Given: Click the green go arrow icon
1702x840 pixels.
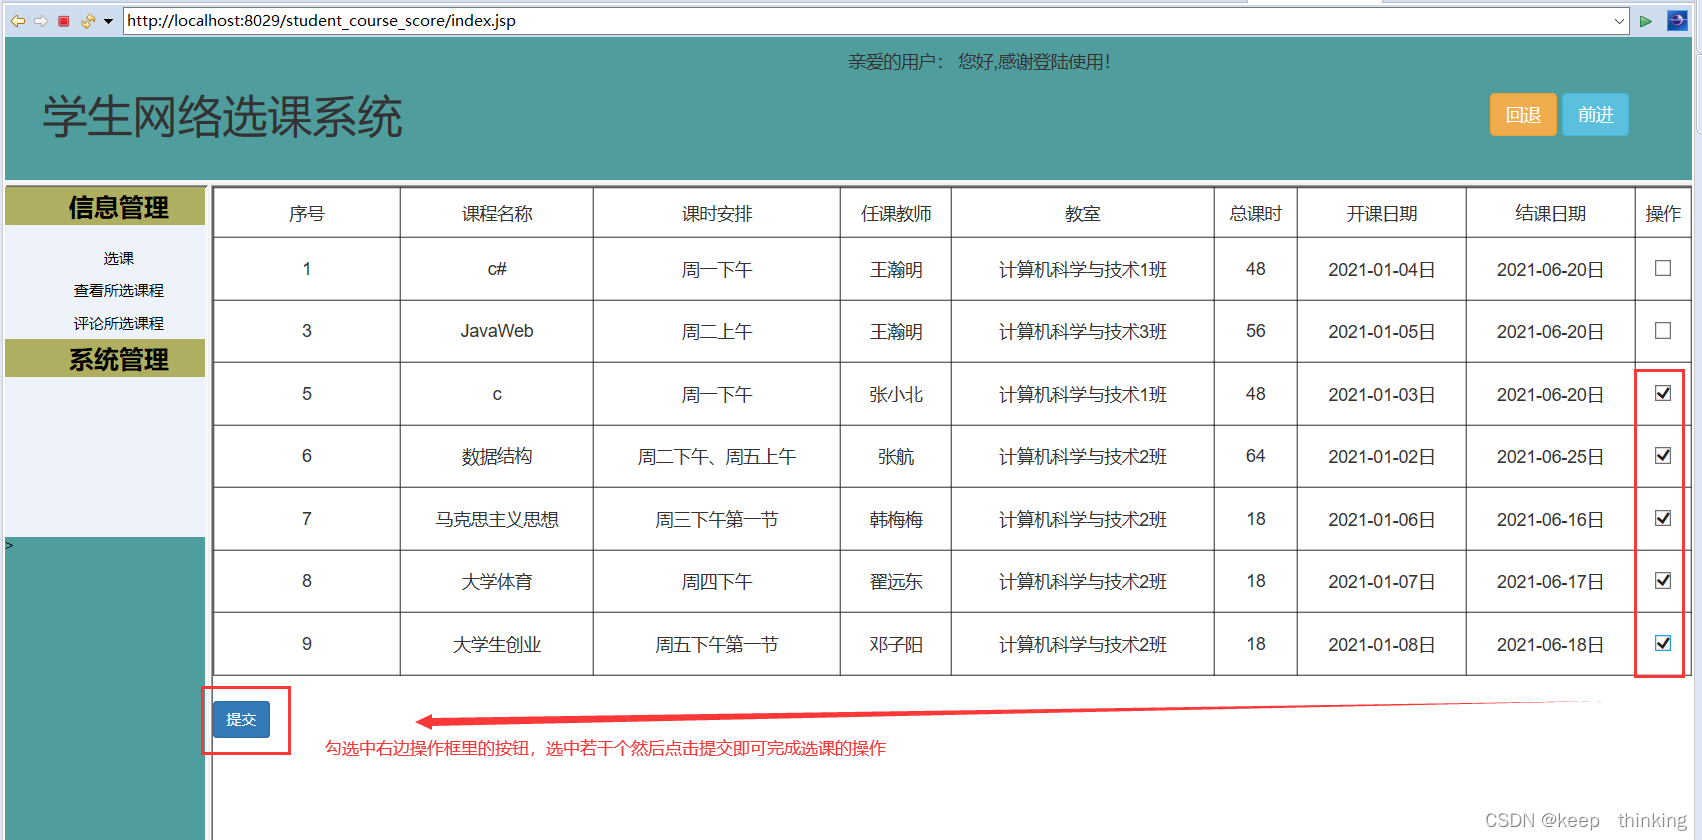Looking at the screenshot, I should click(1646, 21).
